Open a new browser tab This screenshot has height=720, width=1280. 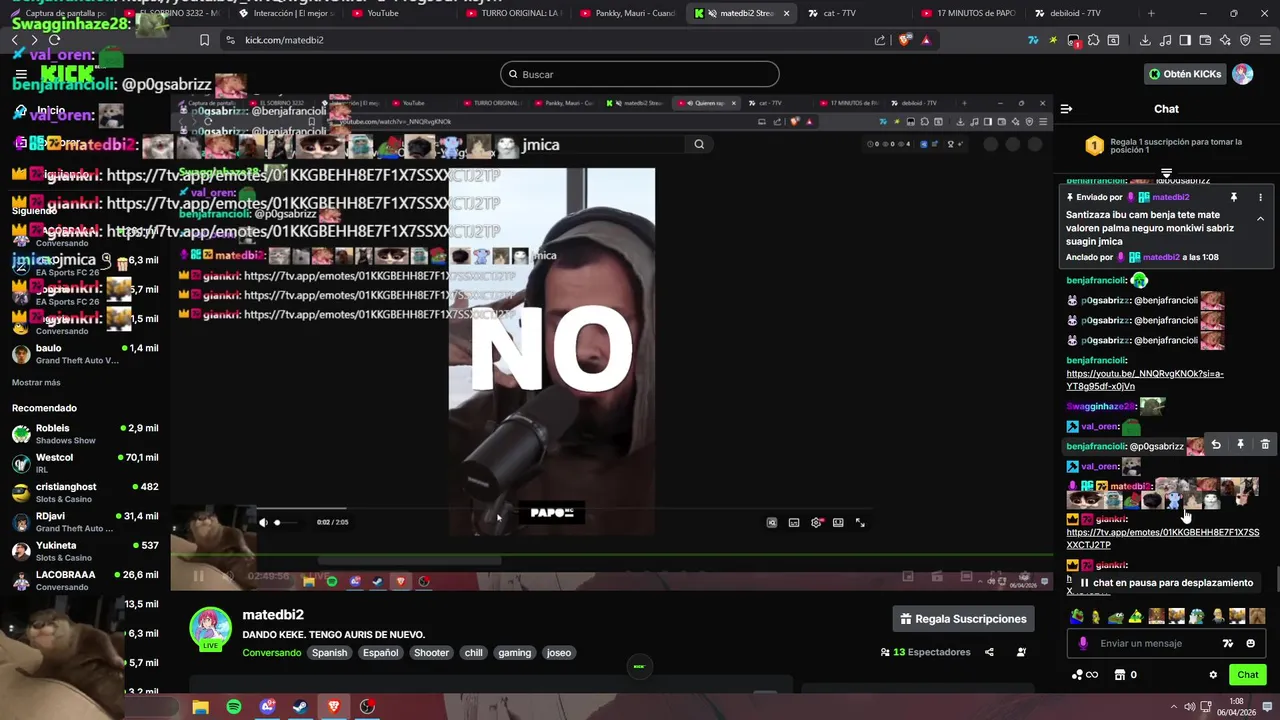pyautogui.click(x=1151, y=13)
